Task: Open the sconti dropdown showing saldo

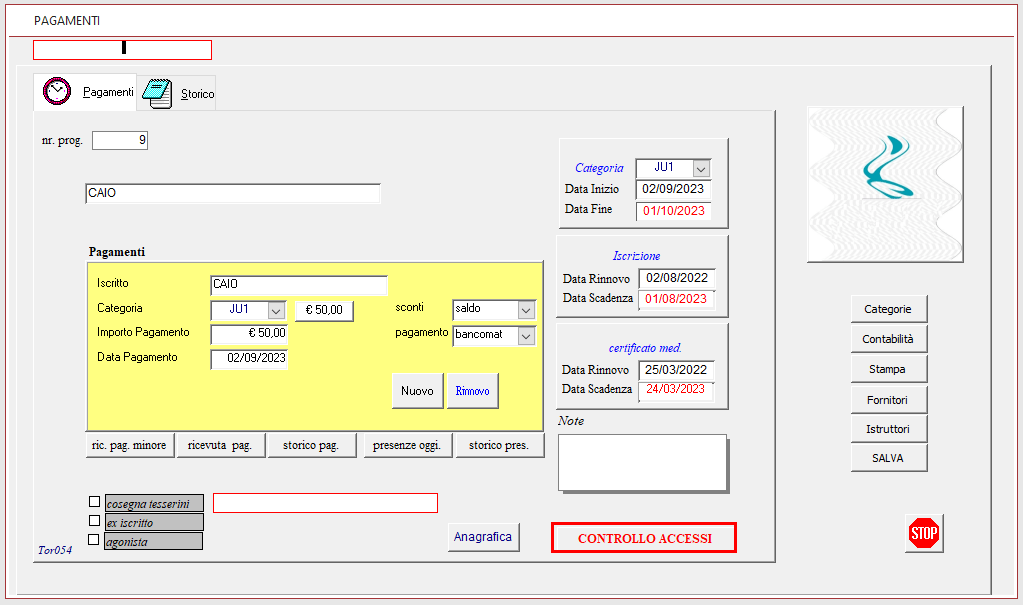Action: tap(527, 310)
